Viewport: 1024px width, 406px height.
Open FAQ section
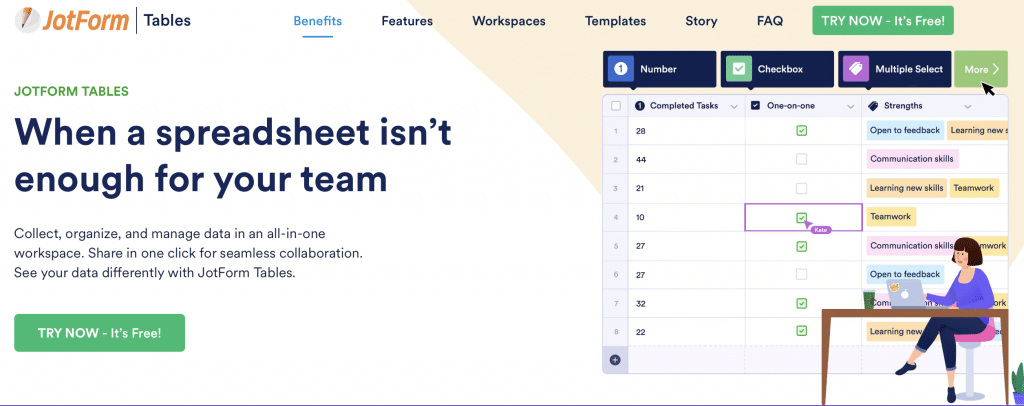pos(770,21)
